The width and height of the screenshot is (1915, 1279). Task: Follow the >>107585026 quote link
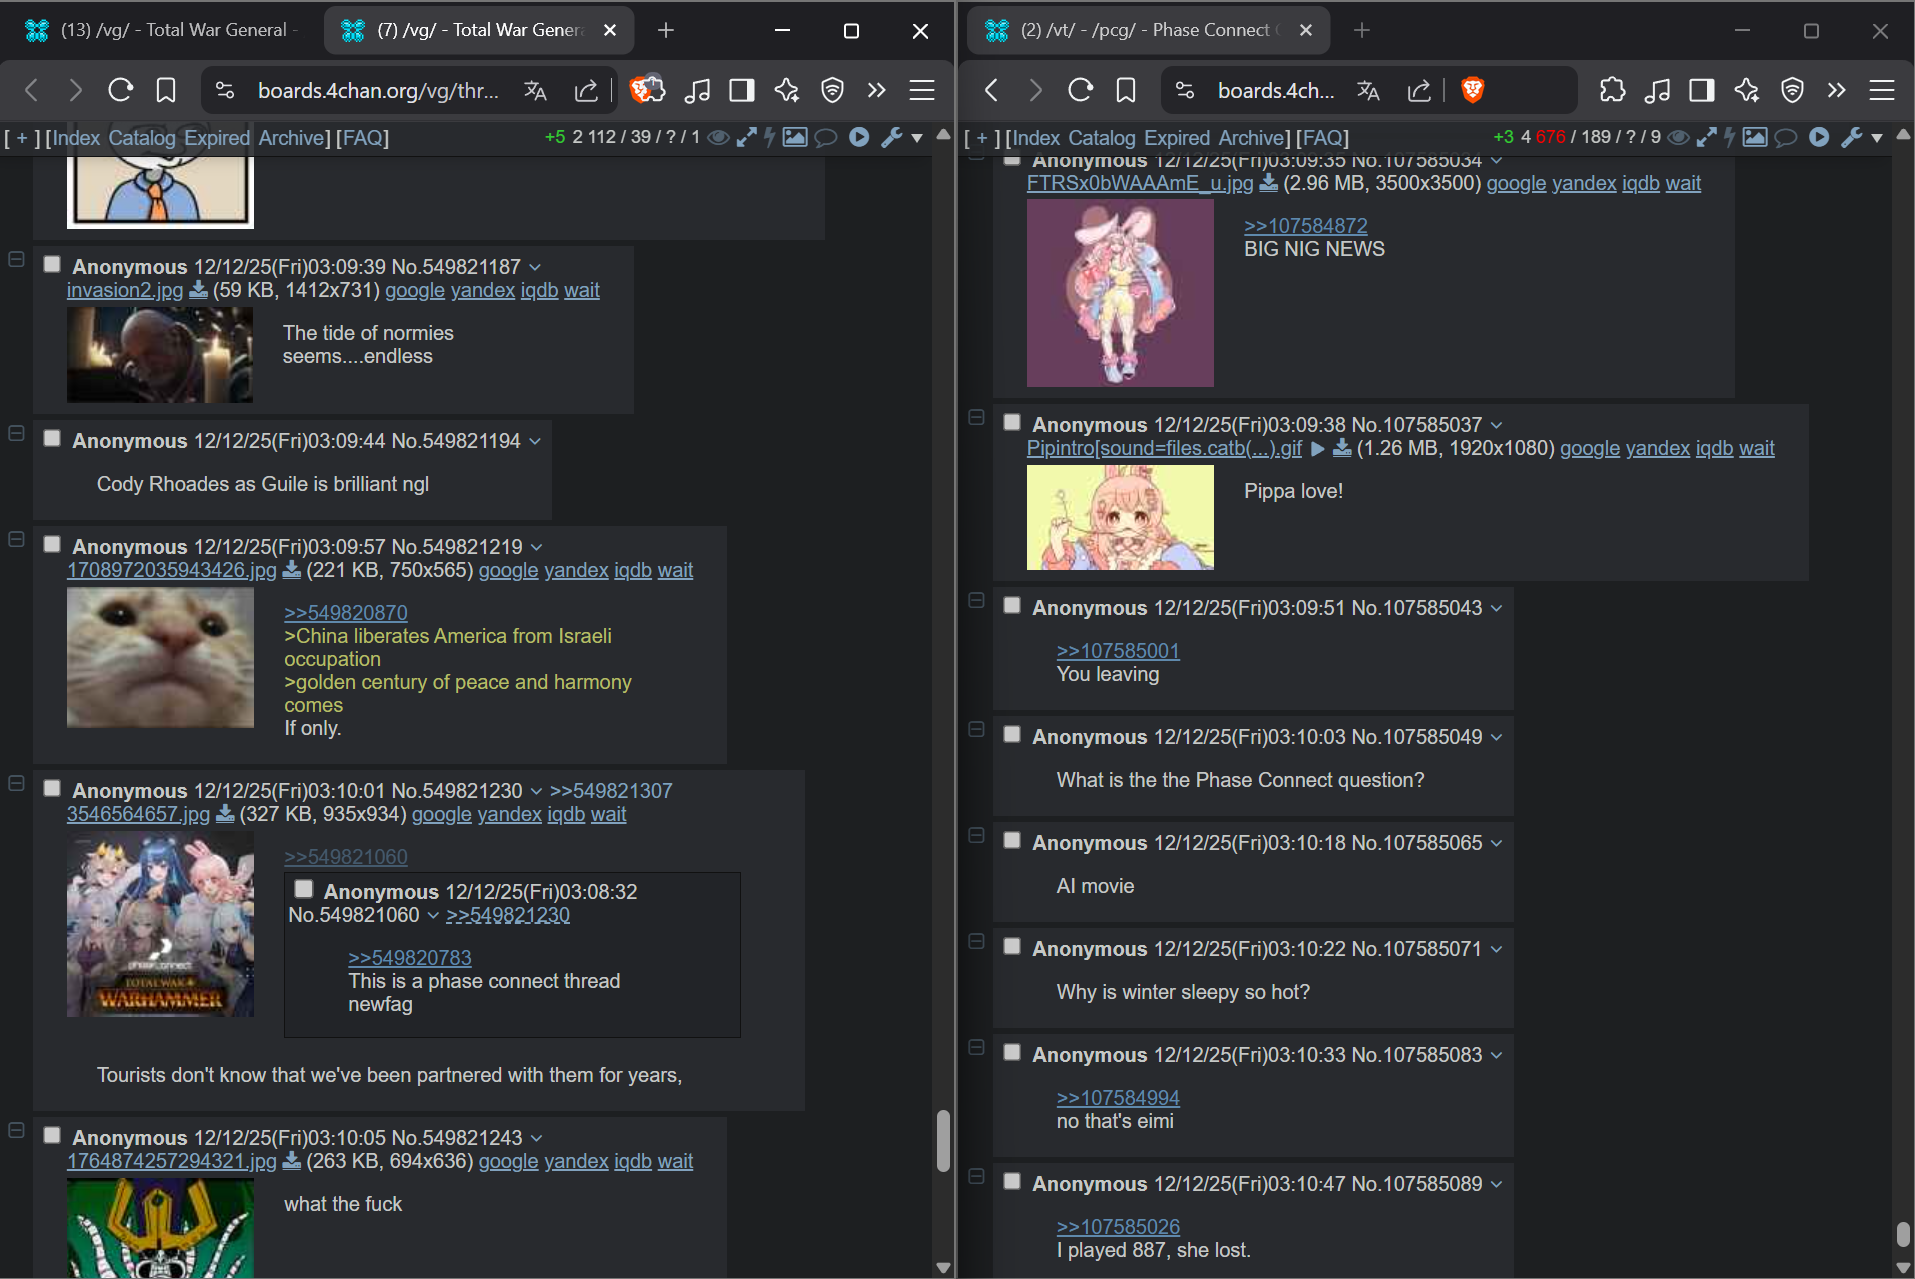pos(1118,1227)
